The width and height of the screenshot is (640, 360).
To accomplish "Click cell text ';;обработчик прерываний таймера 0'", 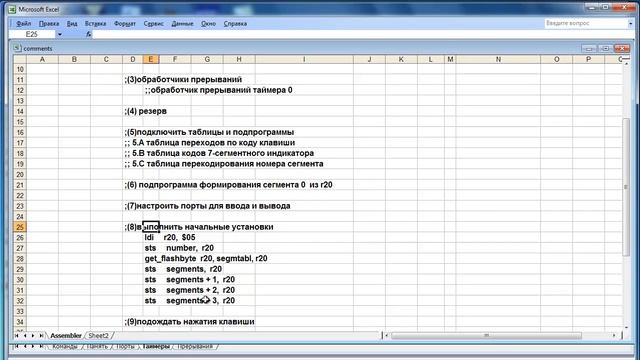I will [x=218, y=90].
